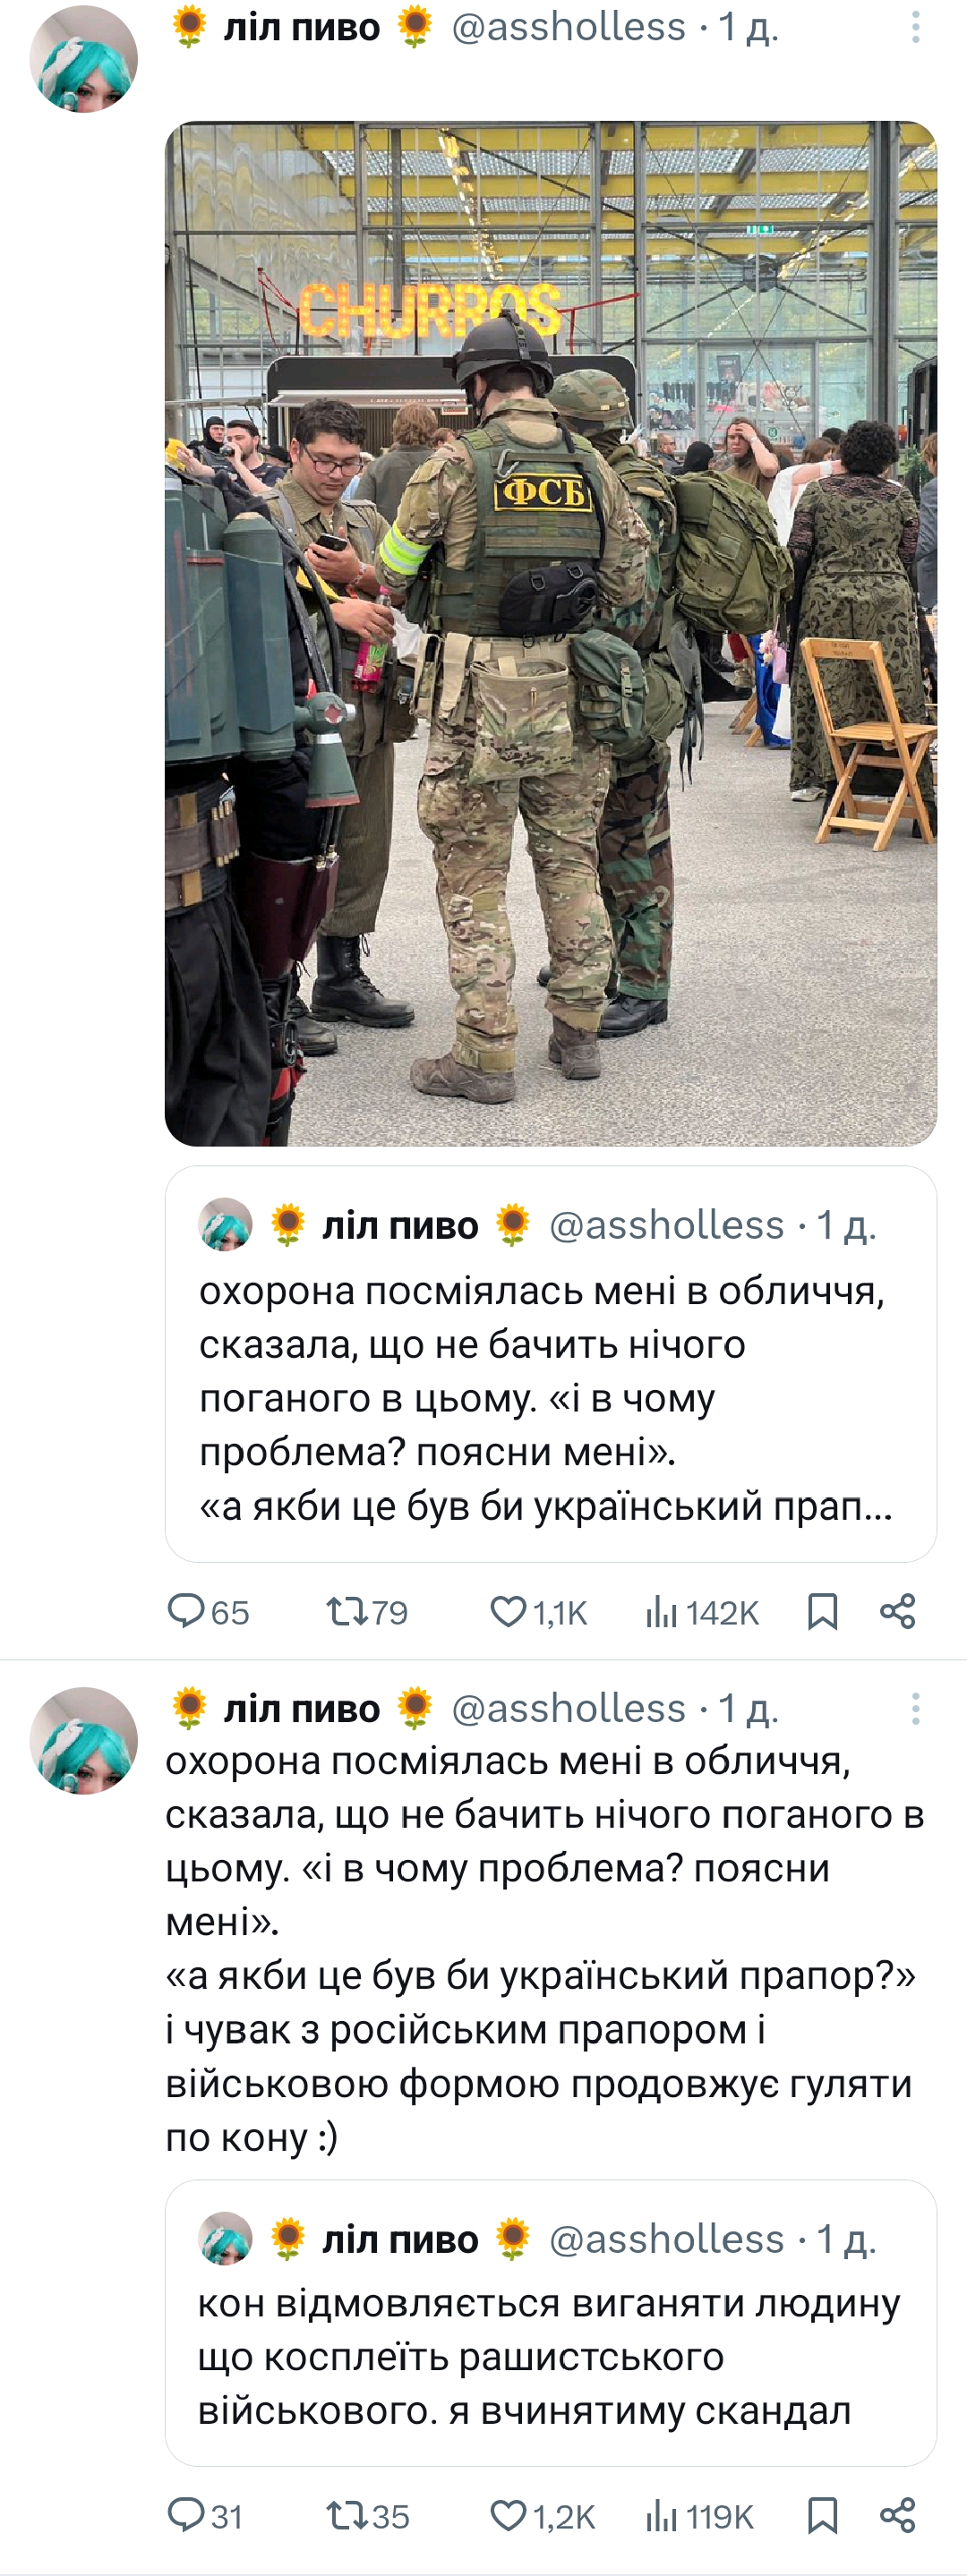Bookmark the second tweet about security

pyautogui.click(x=822, y=2516)
